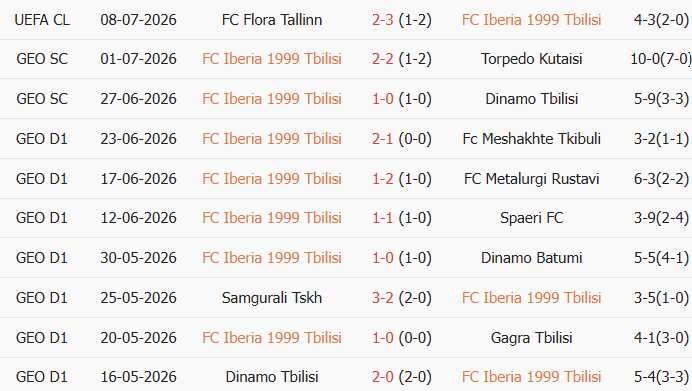692x391 pixels.
Task: Open FC Flora Tallinn team link
Action: click(x=272, y=20)
